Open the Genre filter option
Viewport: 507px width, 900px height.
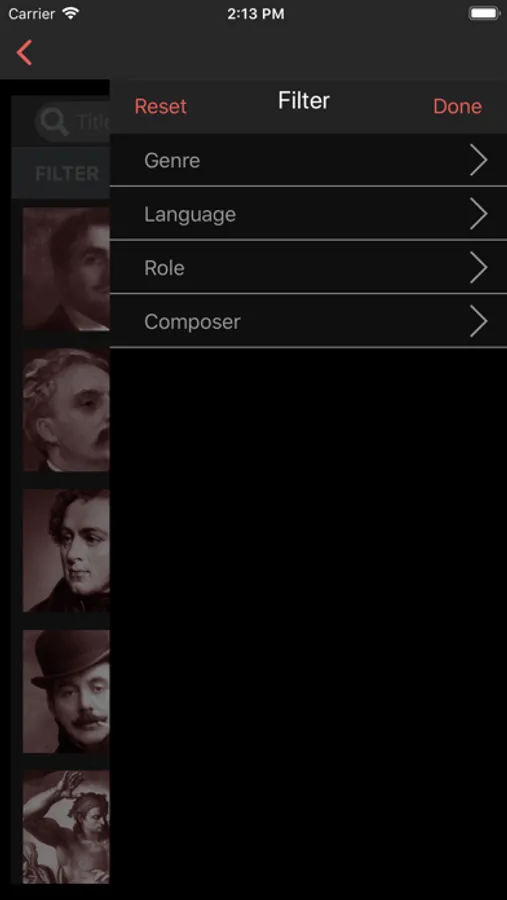click(x=308, y=160)
